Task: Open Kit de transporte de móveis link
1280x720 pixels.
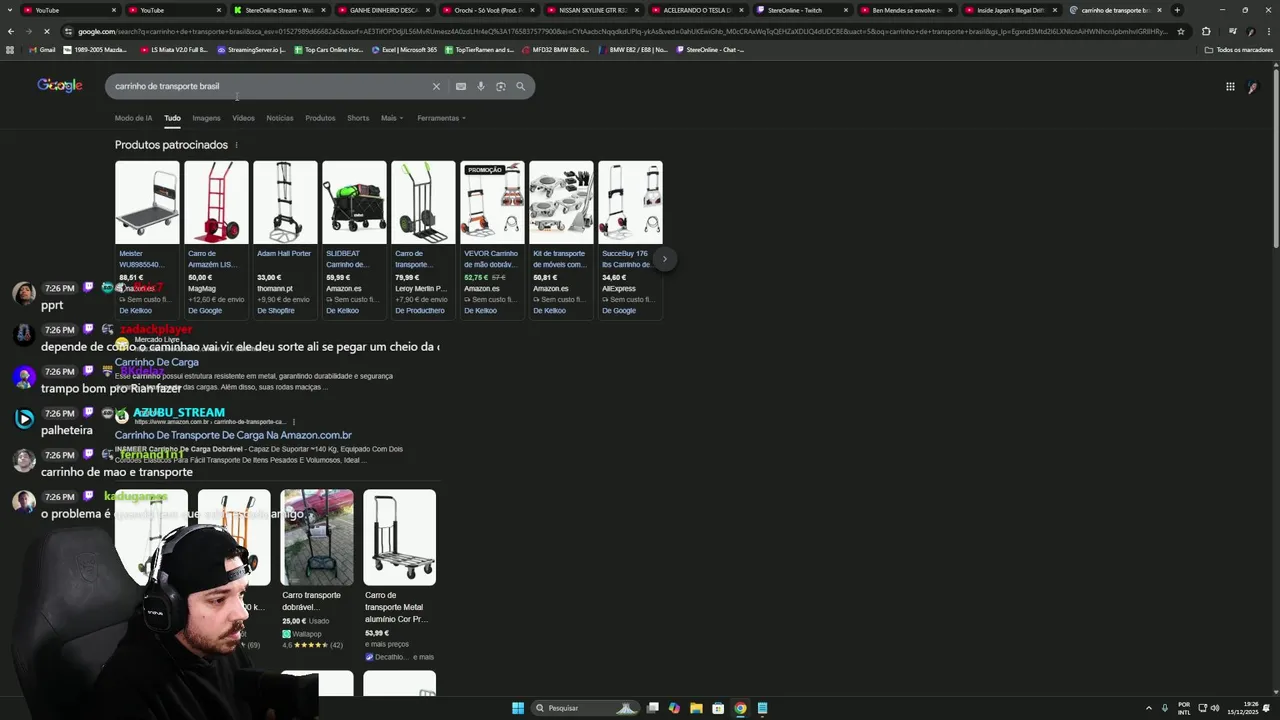Action: 559,259
